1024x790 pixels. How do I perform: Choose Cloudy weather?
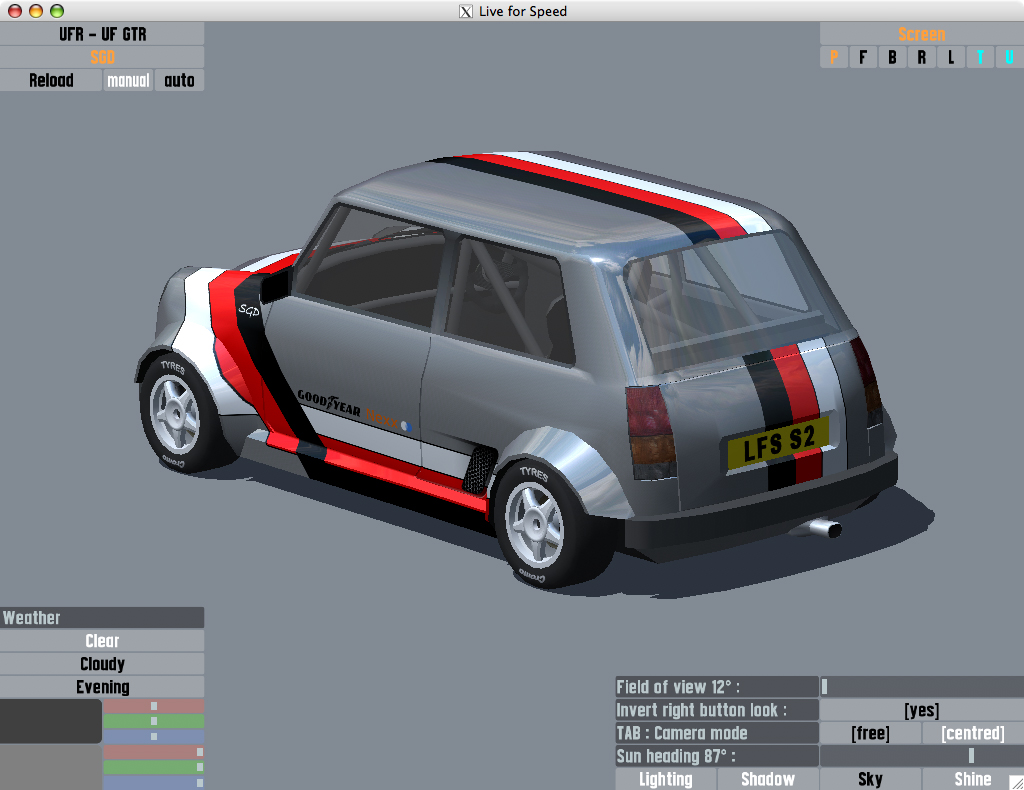[x=102, y=663]
